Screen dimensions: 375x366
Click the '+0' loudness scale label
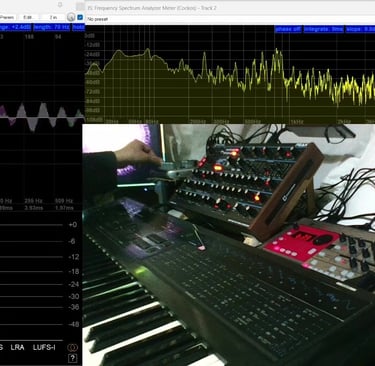(x=73, y=224)
